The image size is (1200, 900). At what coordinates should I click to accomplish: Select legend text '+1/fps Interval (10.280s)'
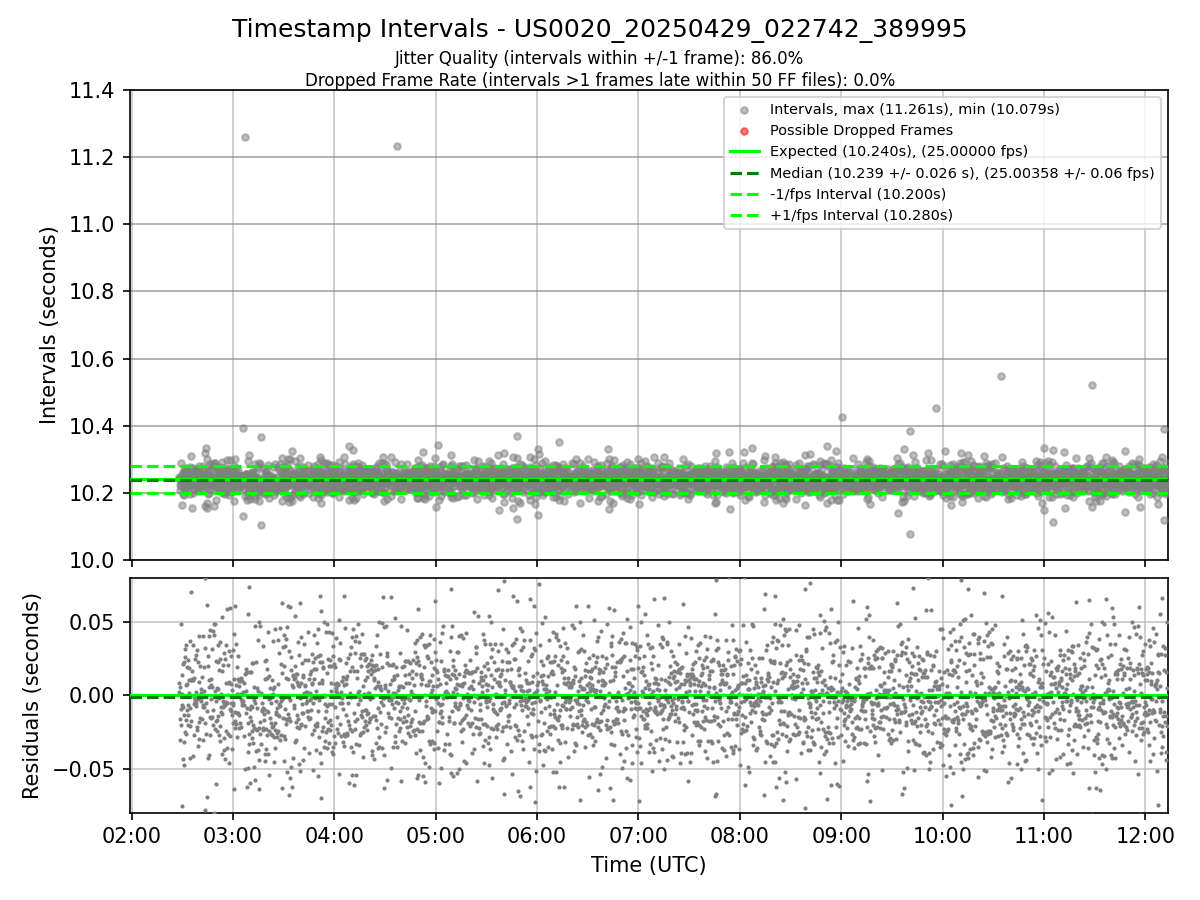tap(861, 215)
